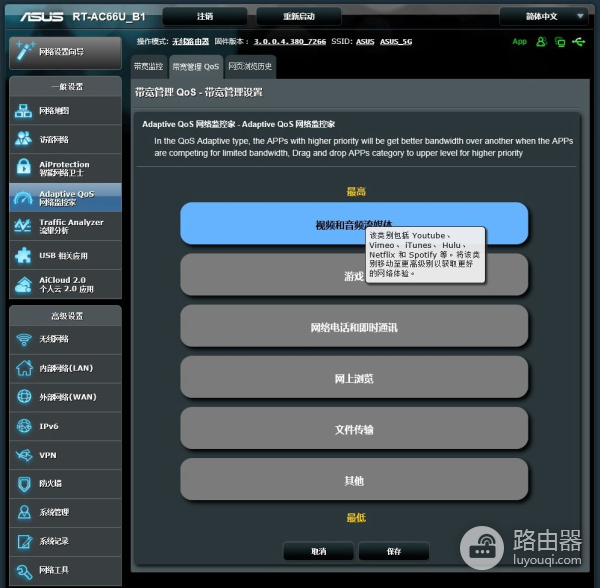Click the 注销 logout button
The height and width of the screenshot is (588, 600).
click(205, 16)
